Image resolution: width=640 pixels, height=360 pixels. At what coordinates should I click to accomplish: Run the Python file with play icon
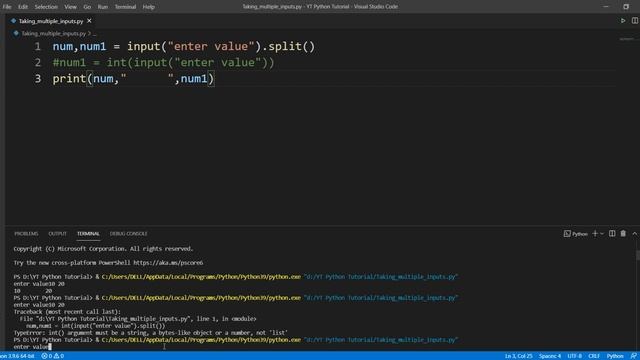[623, 20]
